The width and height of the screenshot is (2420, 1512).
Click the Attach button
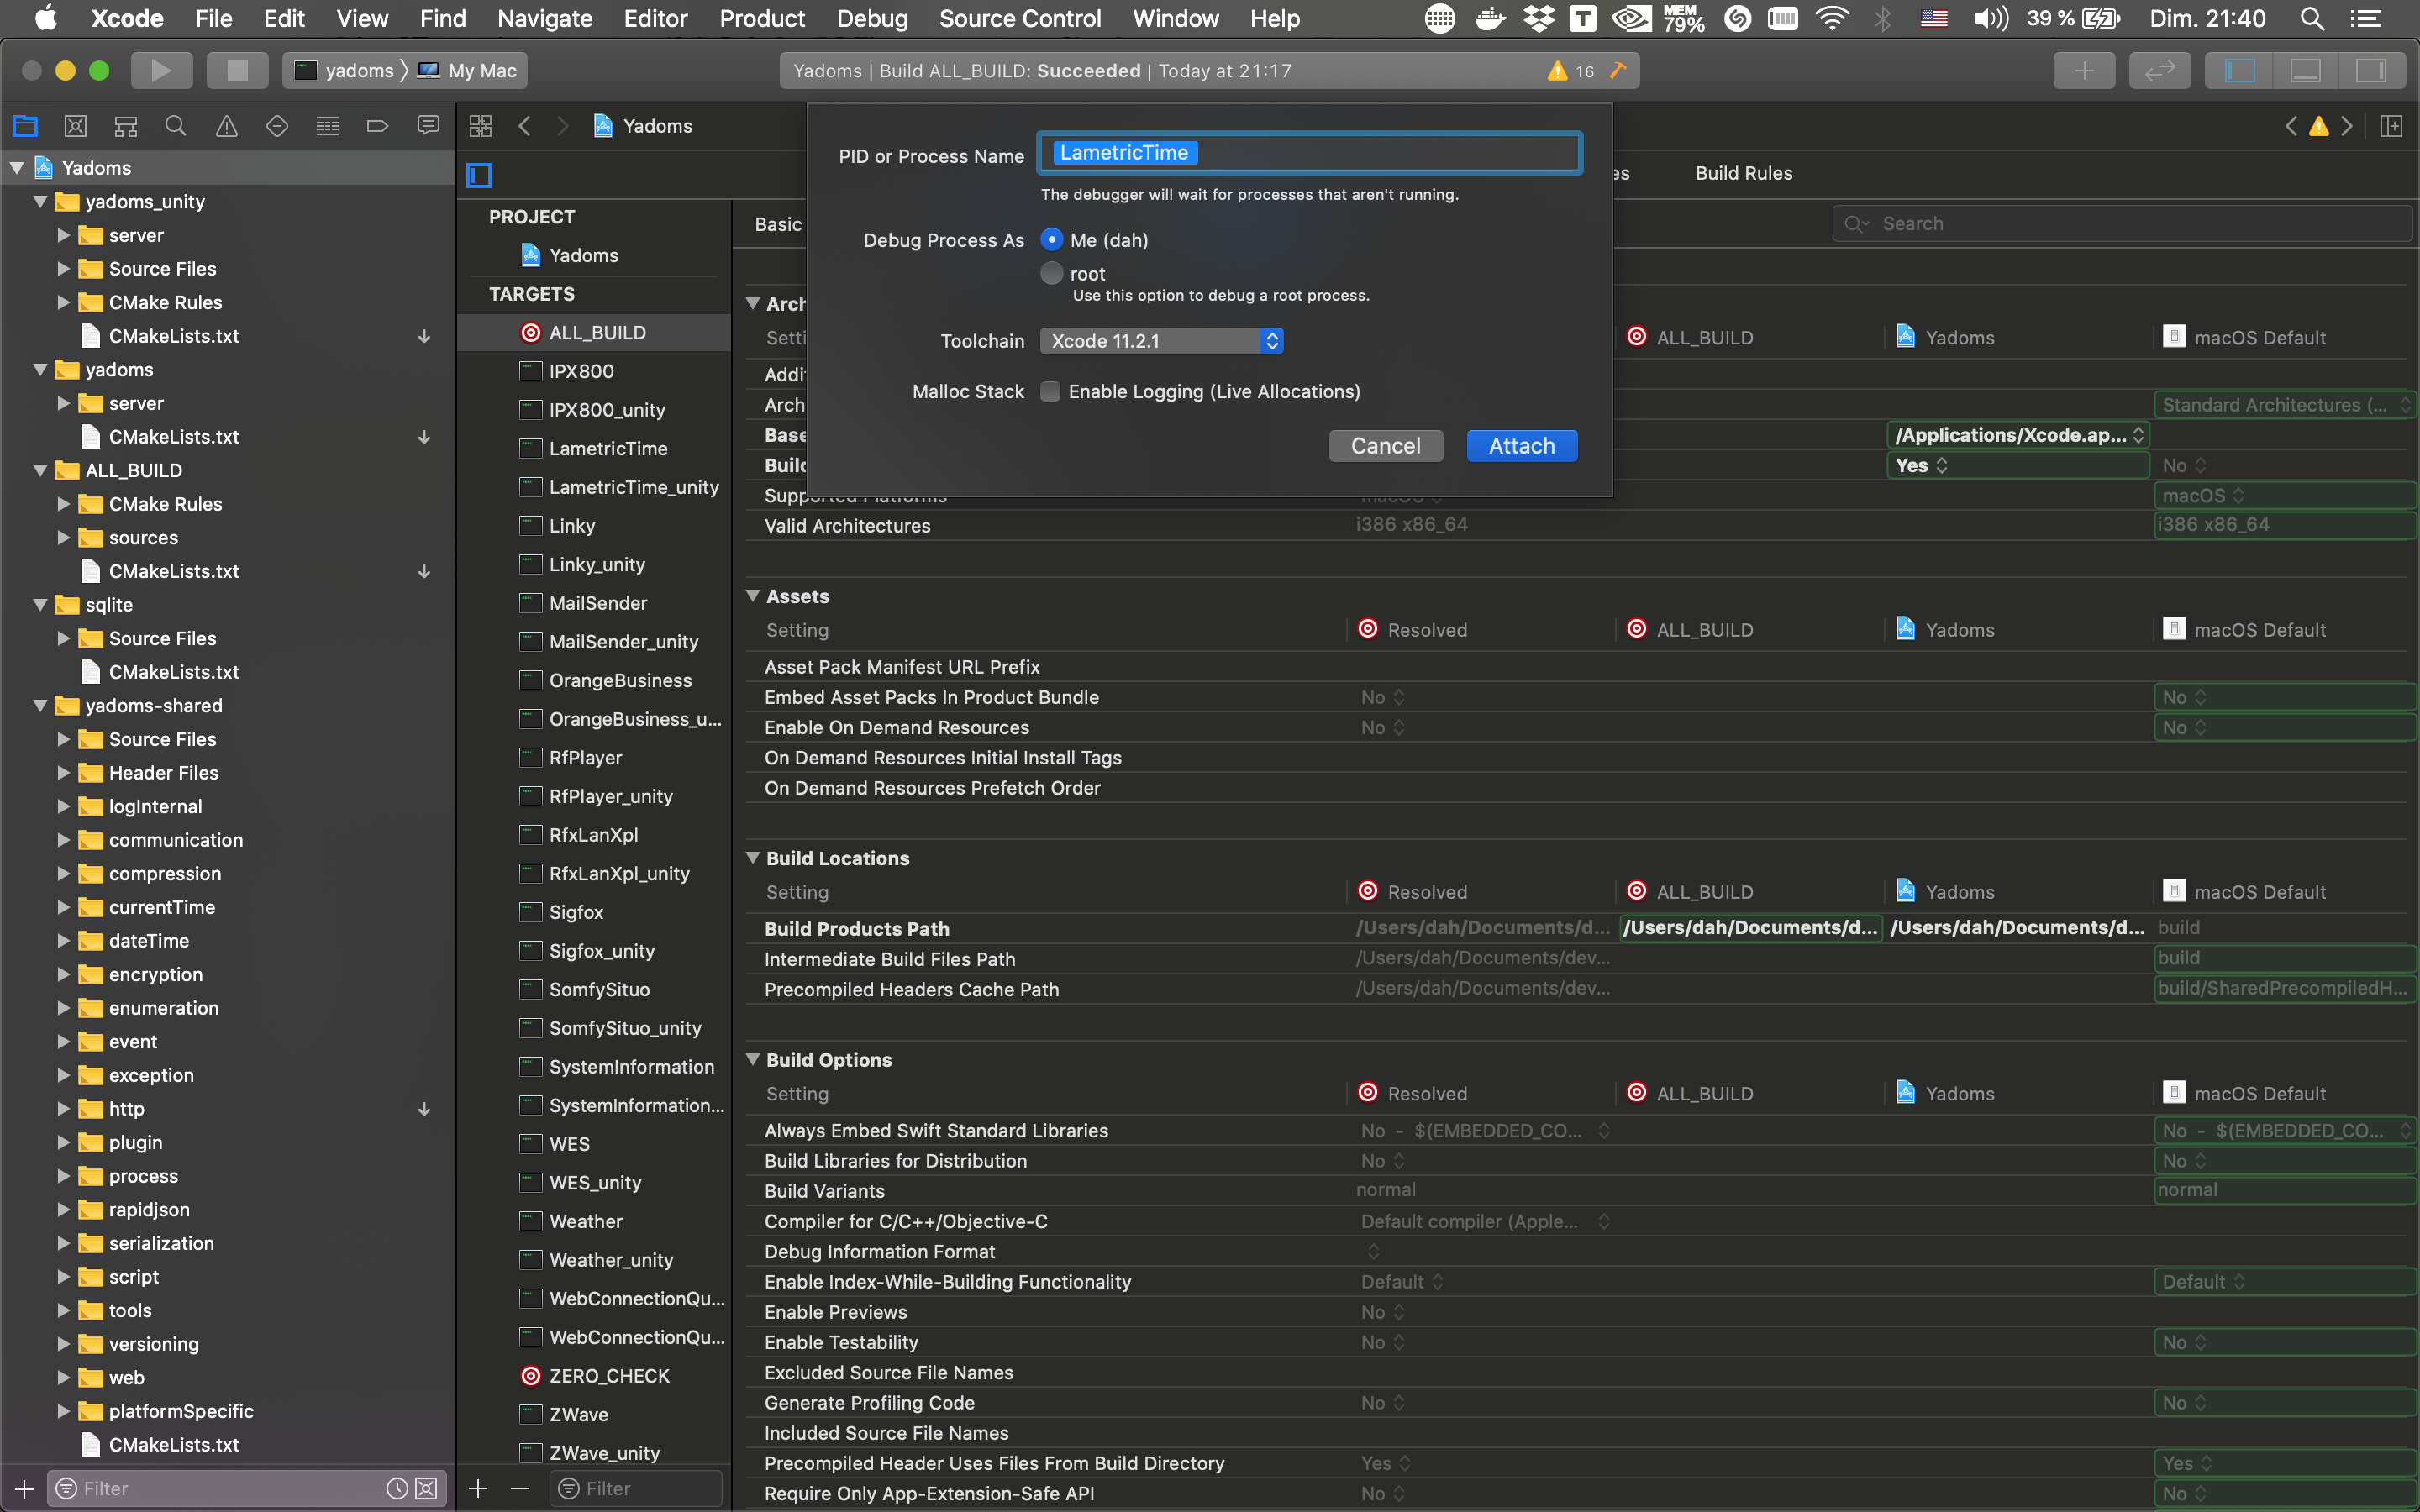[1521, 446]
